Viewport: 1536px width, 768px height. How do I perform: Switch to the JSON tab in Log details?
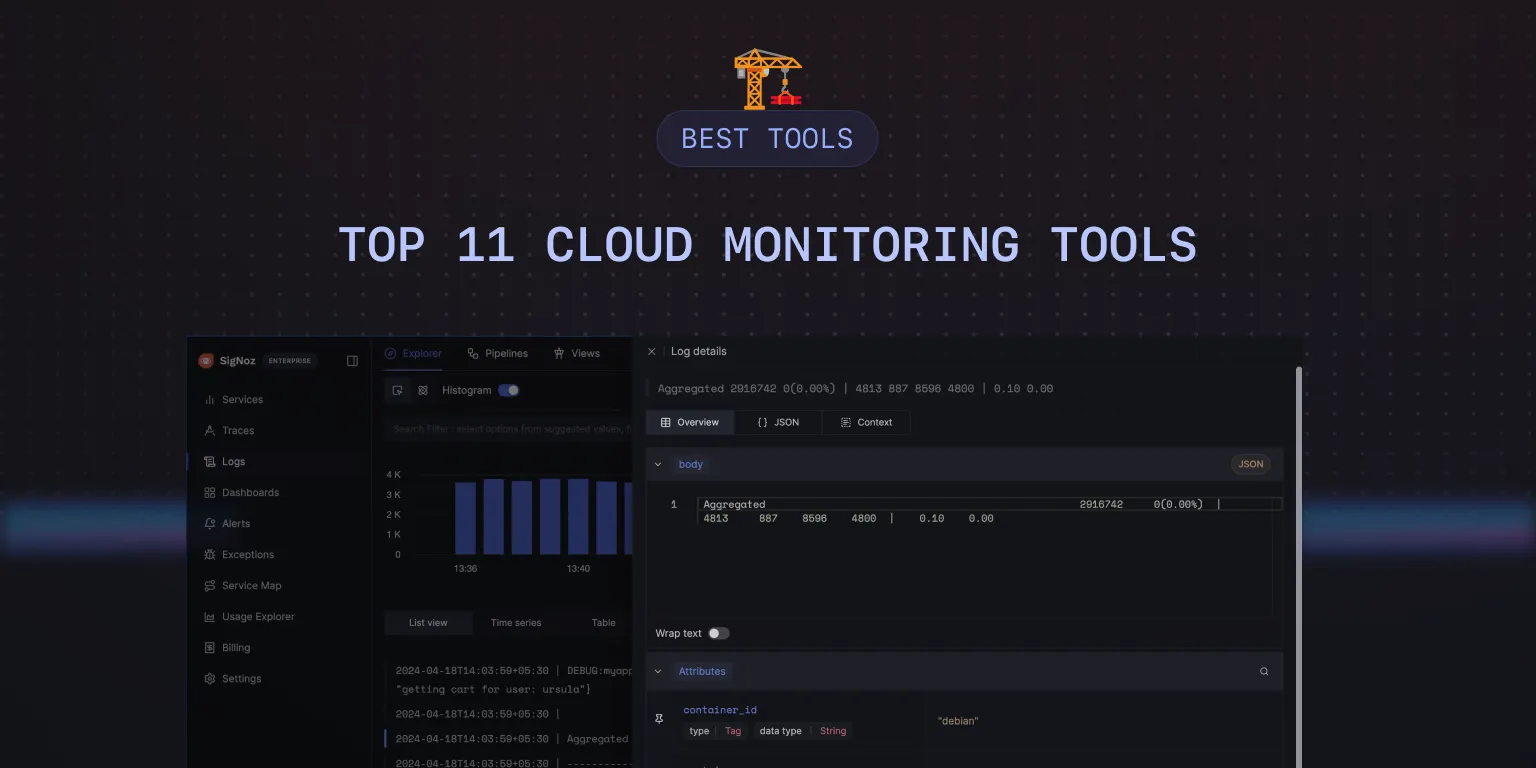778,423
